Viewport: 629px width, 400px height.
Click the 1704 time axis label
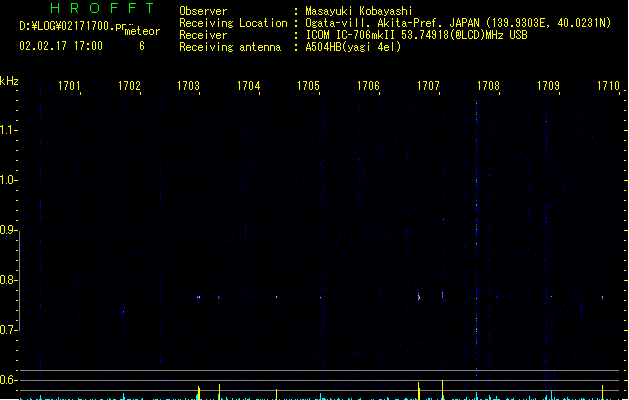(249, 86)
